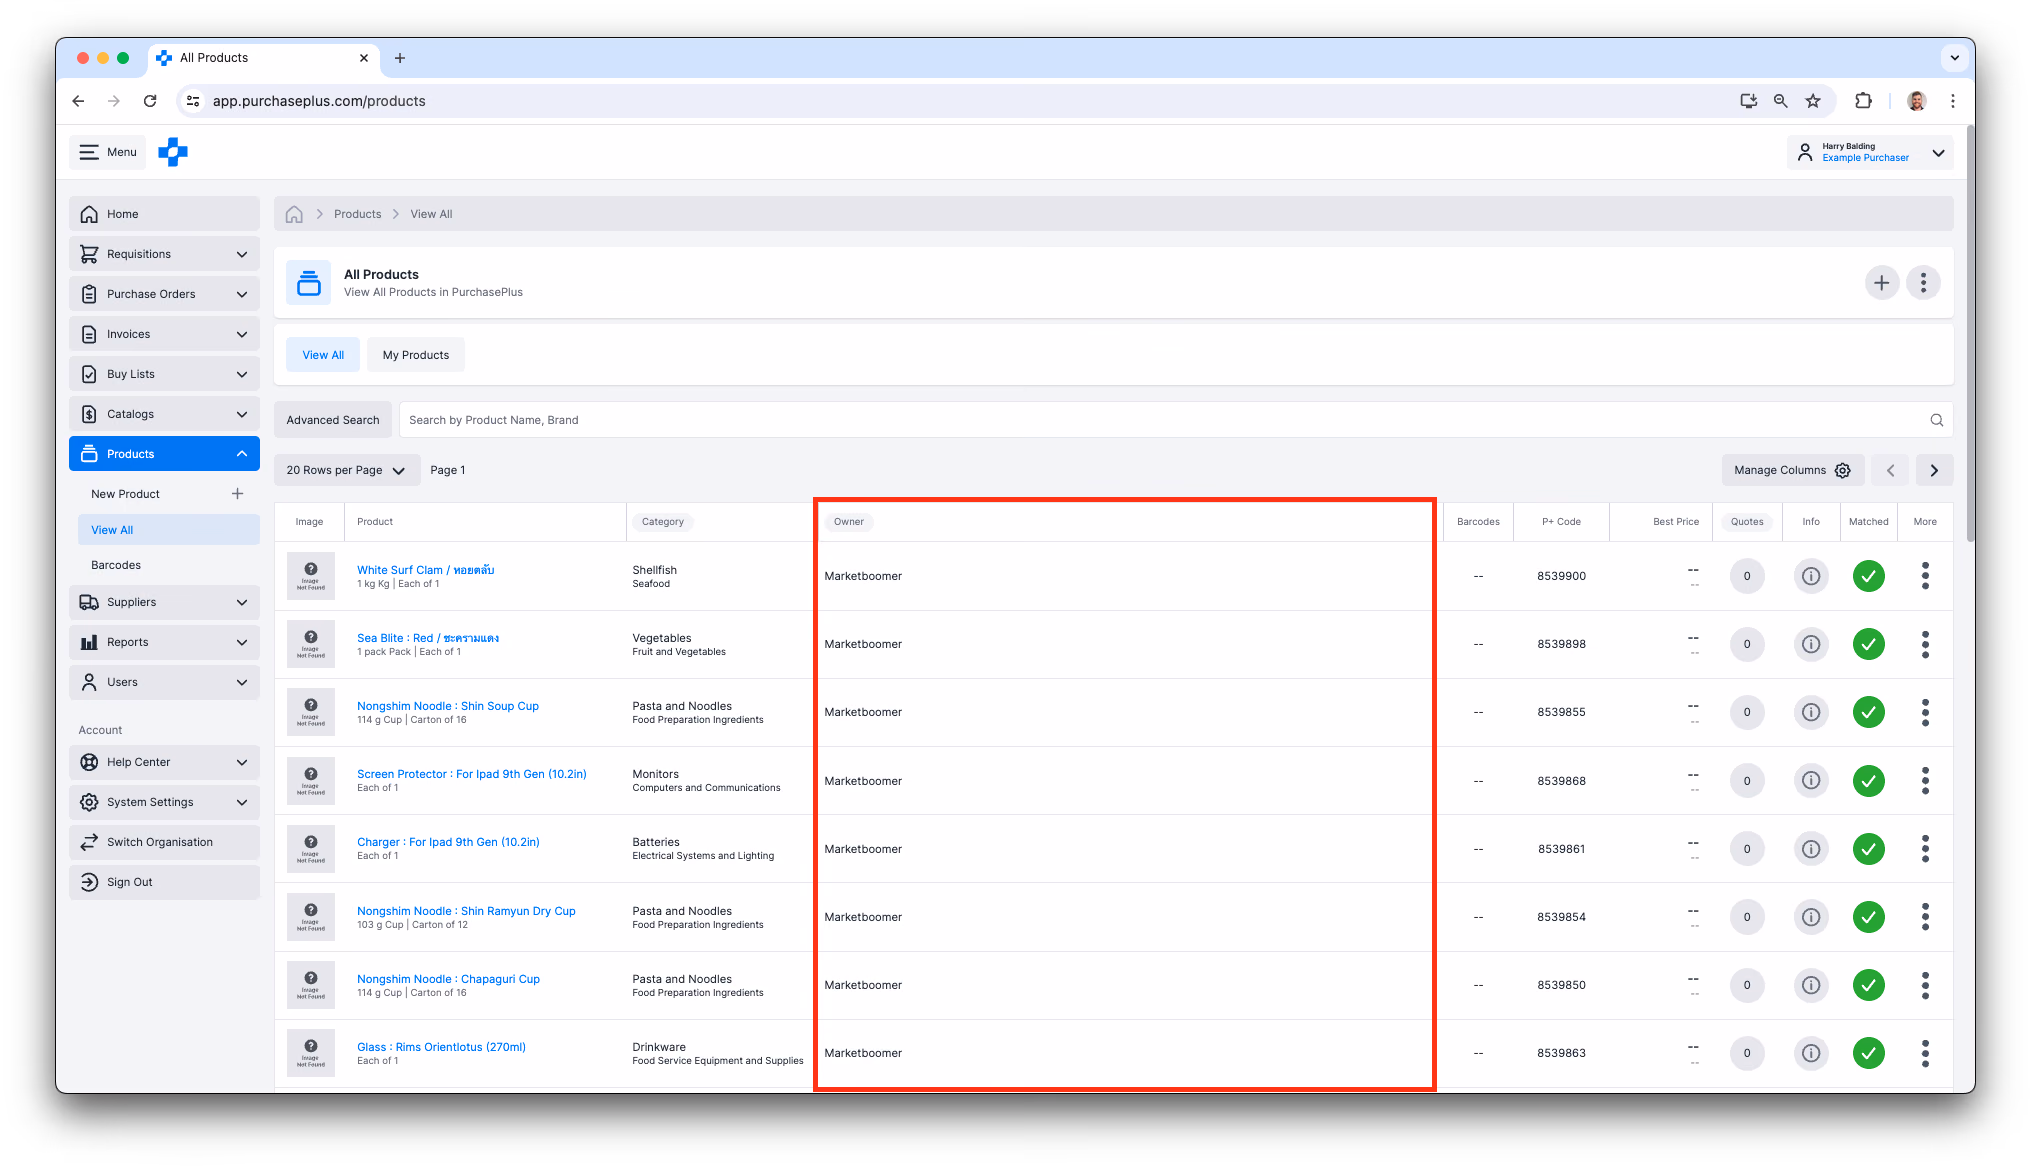The width and height of the screenshot is (2031, 1167).
Task: Open System Settings in sidebar
Action: coord(165,802)
